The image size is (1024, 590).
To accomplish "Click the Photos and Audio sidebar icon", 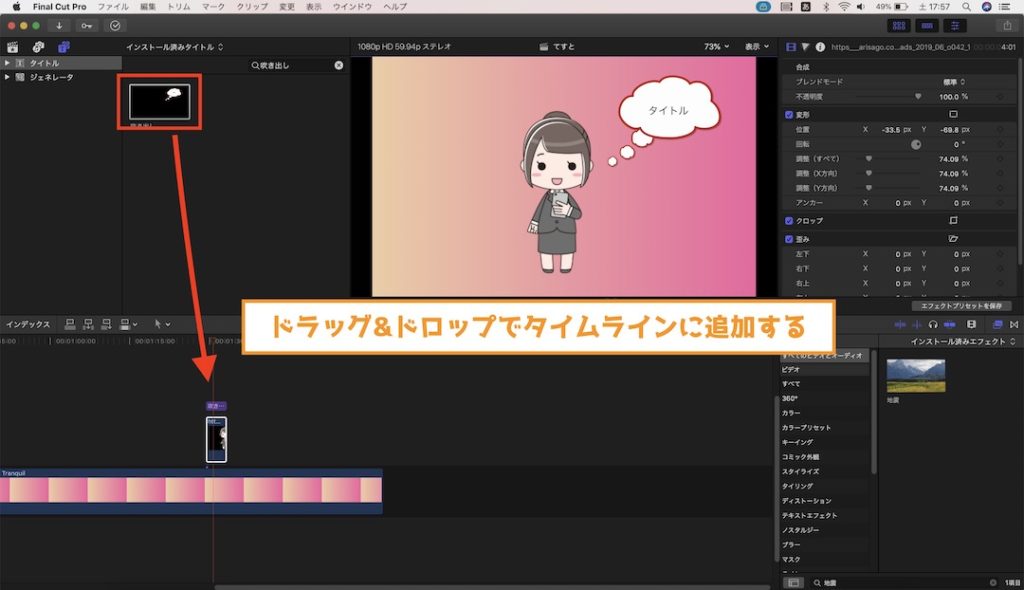I will 13,46.
